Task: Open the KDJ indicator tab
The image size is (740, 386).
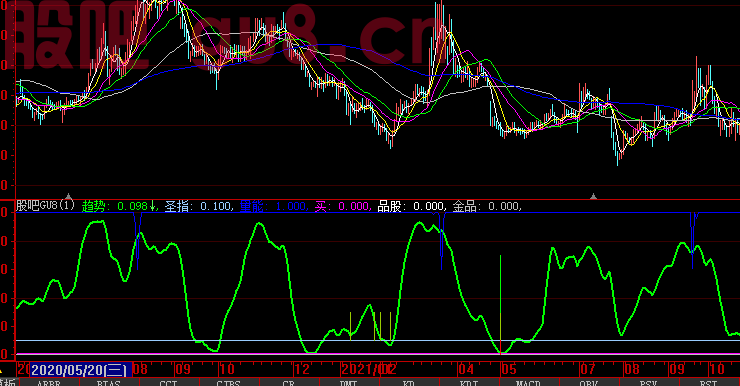Action: point(469,383)
